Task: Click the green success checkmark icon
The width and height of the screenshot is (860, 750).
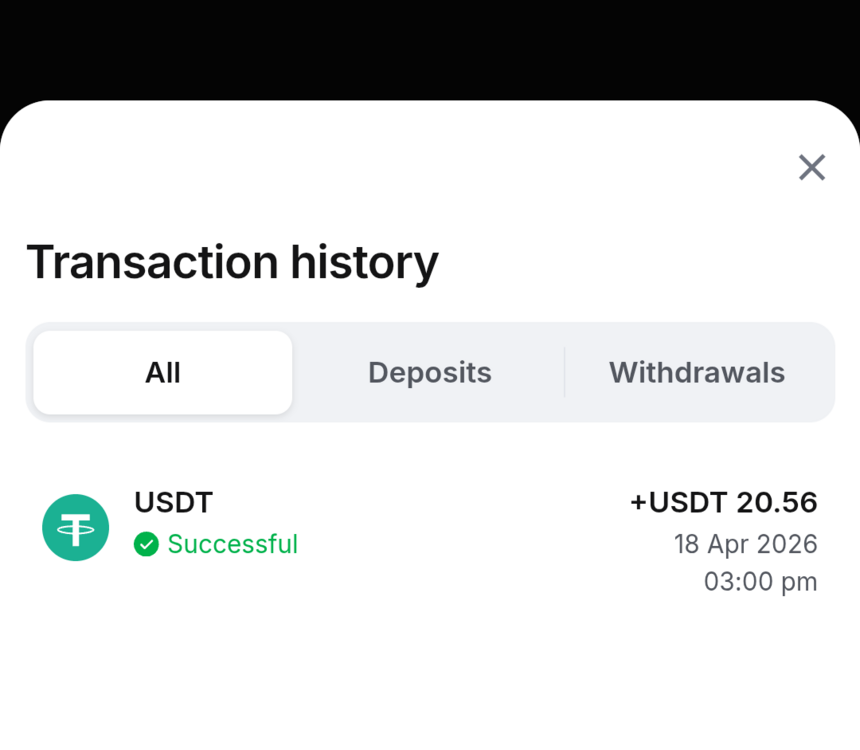Action: [146, 544]
